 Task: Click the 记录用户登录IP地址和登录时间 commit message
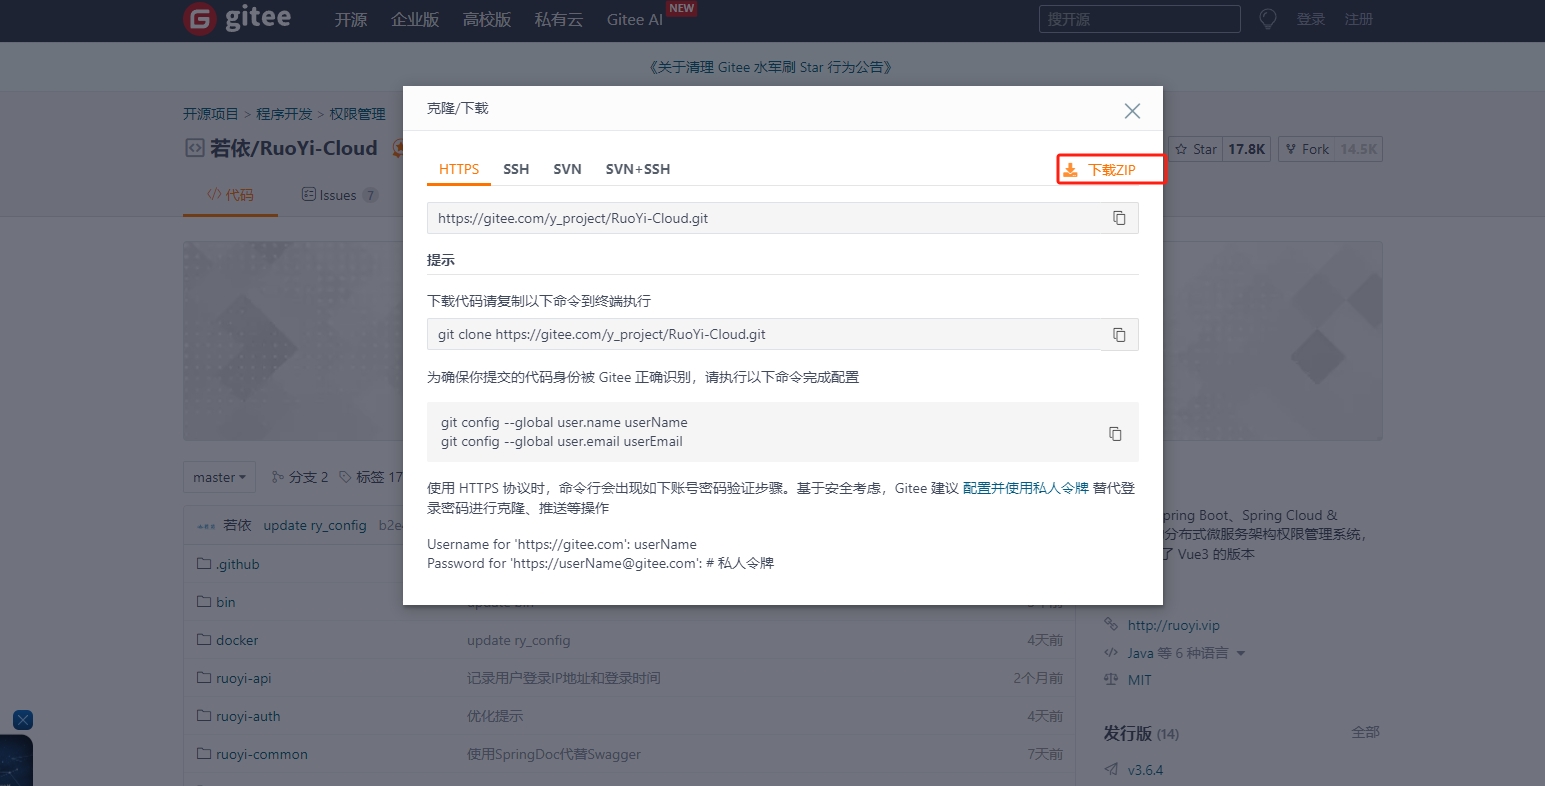pos(564,678)
